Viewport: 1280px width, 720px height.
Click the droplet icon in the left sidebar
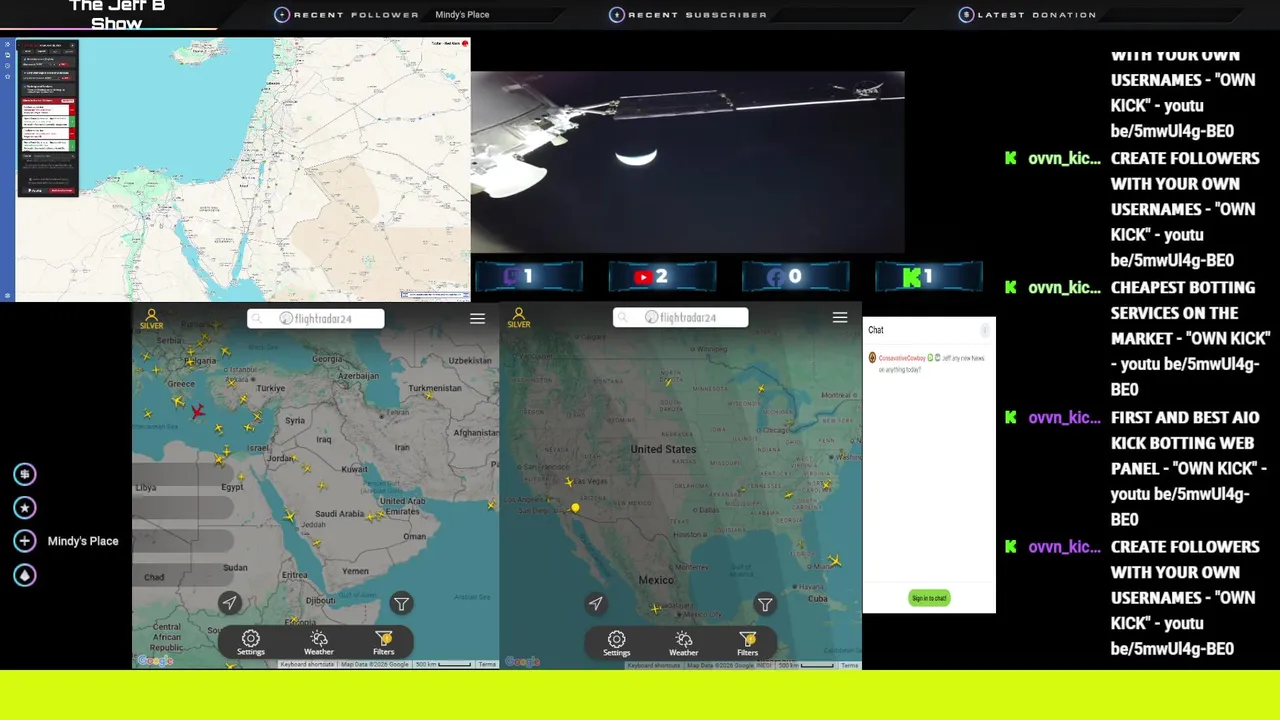click(25, 575)
